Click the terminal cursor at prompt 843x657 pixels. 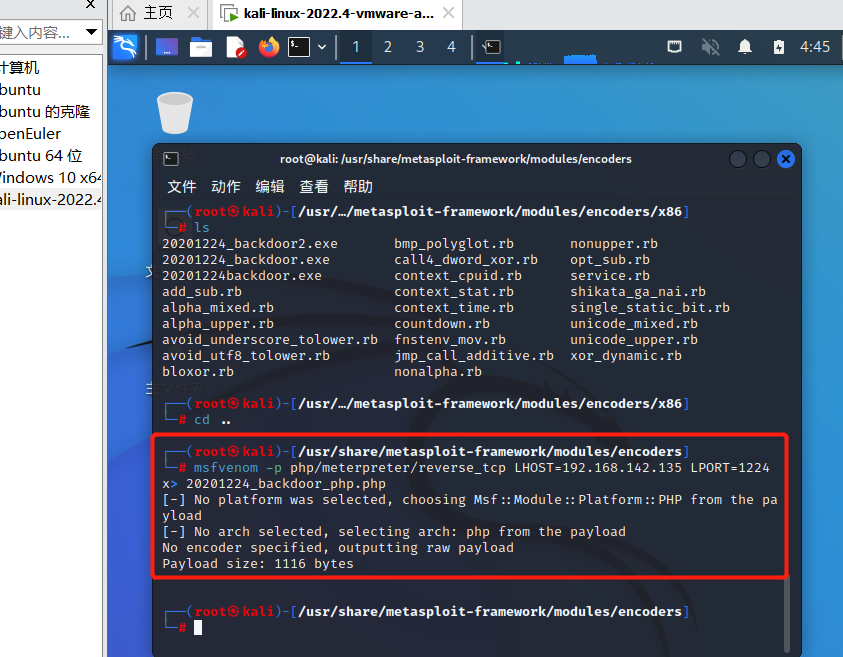(x=198, y=627)
